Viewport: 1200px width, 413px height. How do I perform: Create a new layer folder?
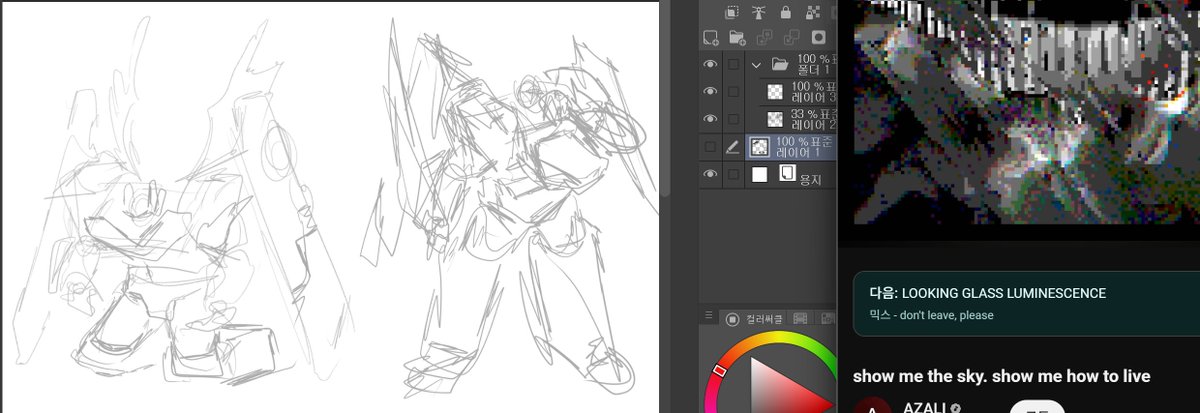(x=738, y=38)
